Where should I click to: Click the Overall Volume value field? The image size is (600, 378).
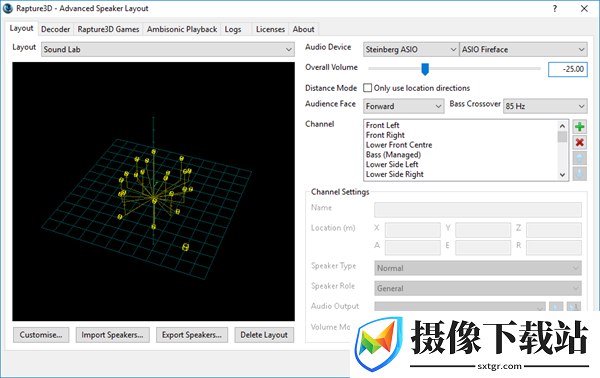pyautogui.click(x=567, y=69)
